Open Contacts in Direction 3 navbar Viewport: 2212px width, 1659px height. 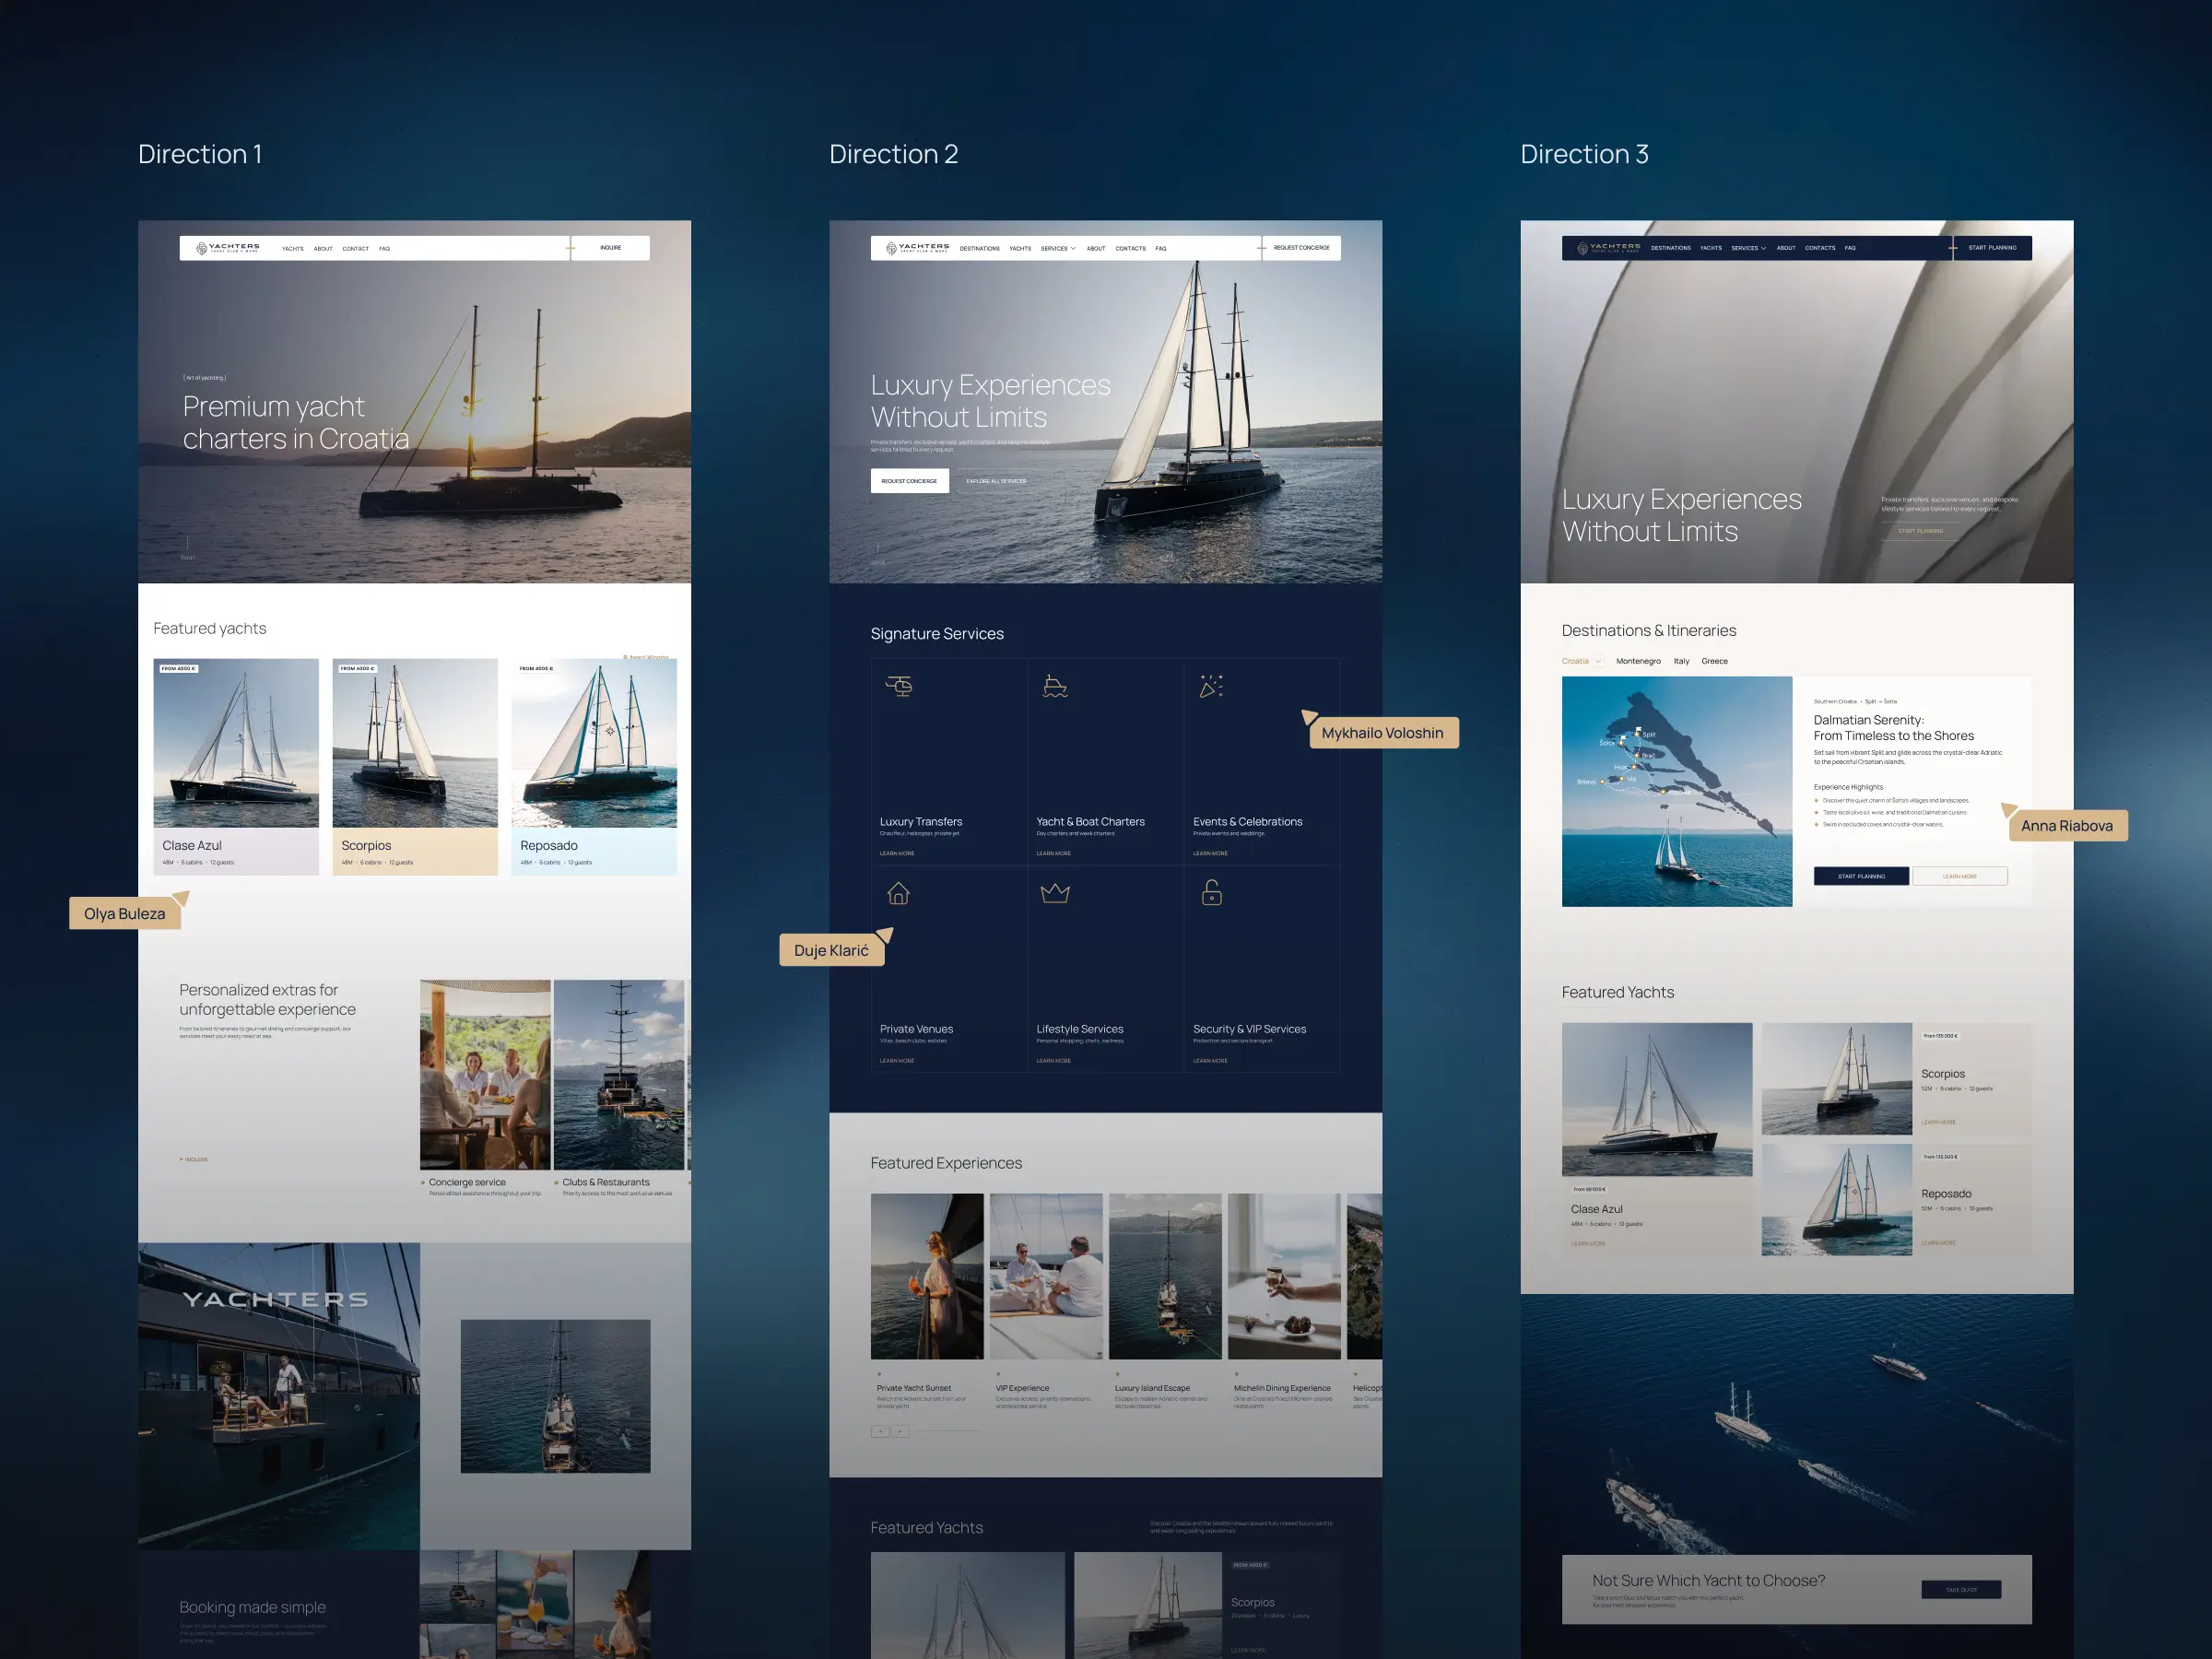coord(1820,248)
